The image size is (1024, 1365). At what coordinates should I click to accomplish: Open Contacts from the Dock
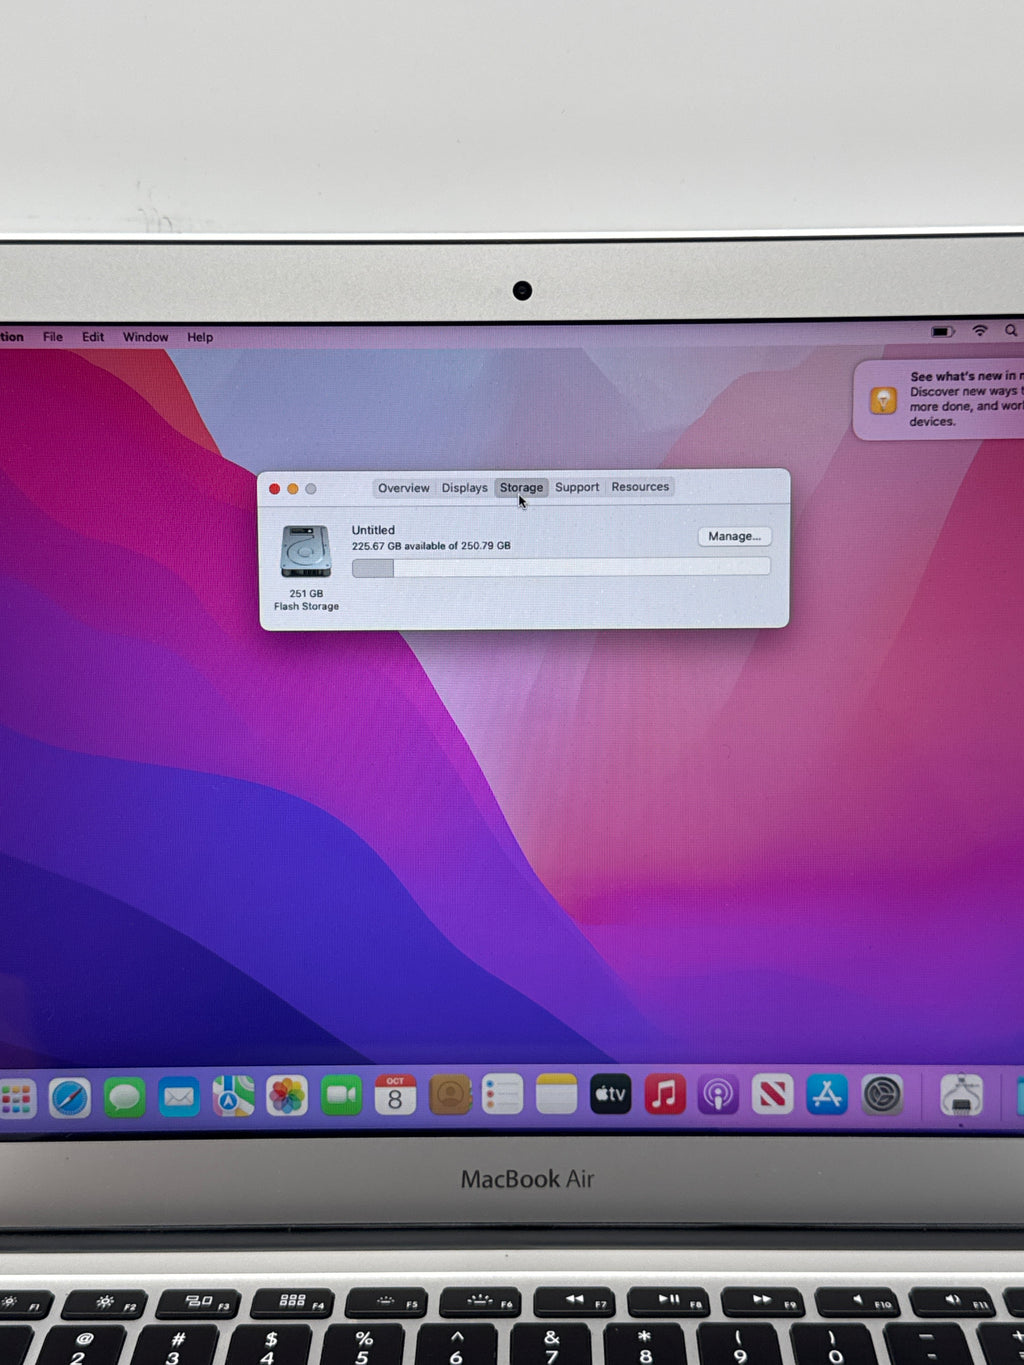click(450, 1095)
